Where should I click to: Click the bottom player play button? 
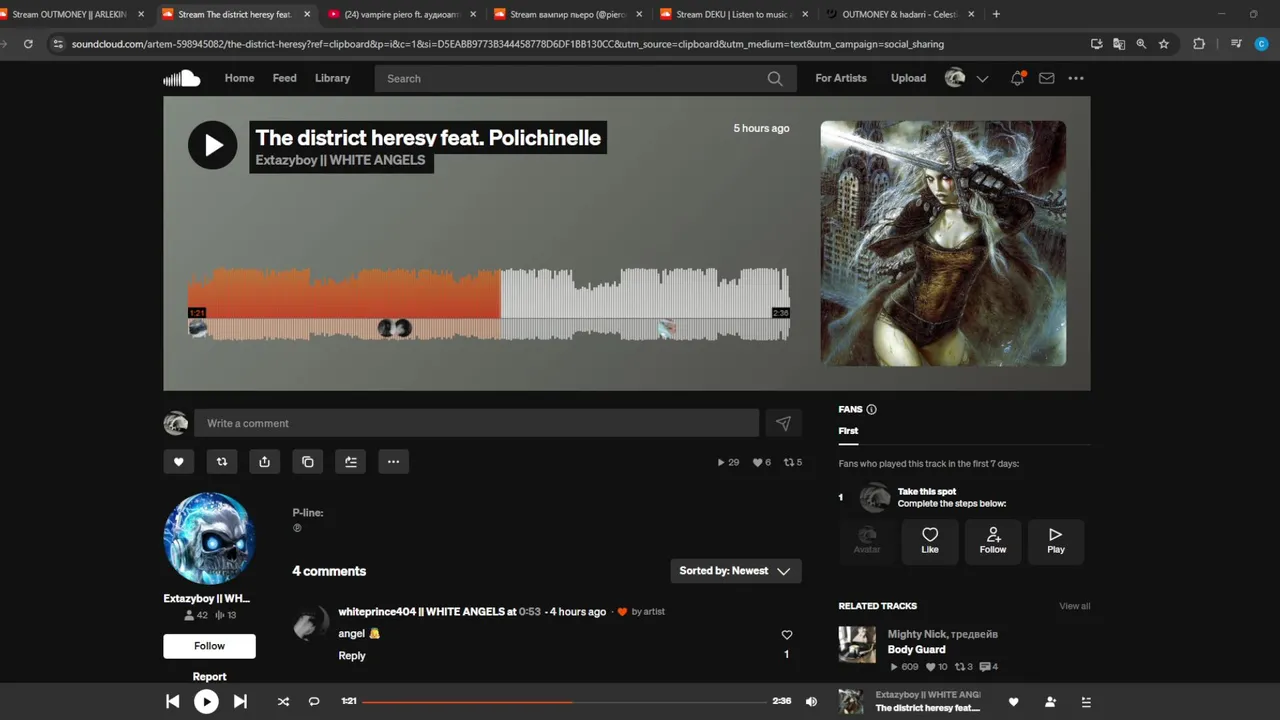point(206,702)
